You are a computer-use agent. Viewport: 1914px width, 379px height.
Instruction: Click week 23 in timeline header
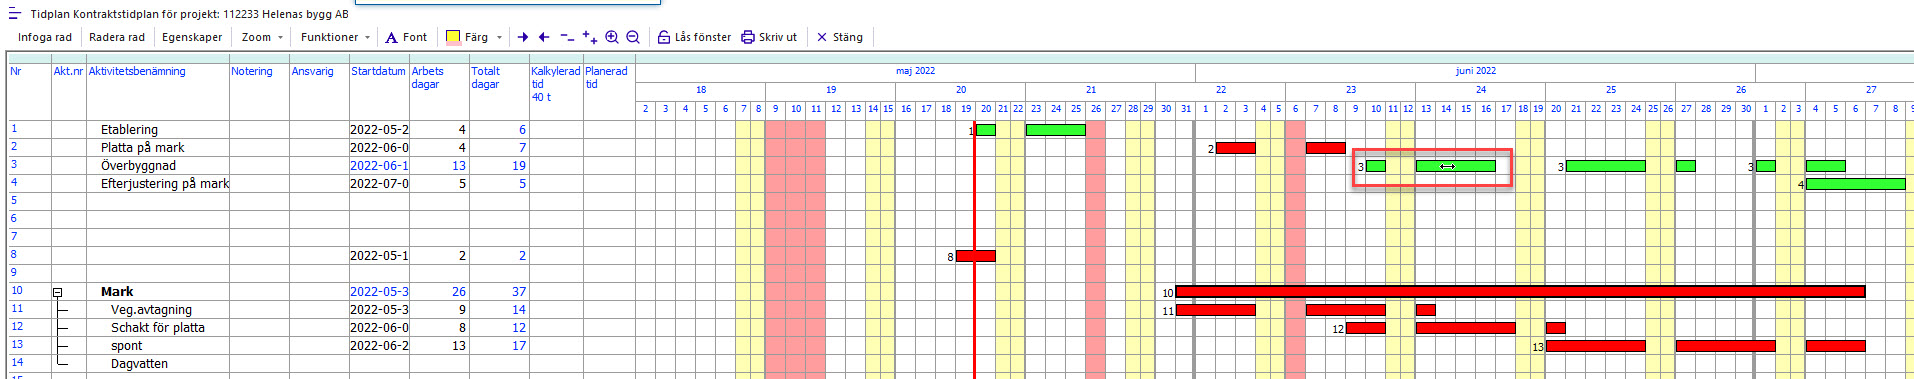point(1350,90)
